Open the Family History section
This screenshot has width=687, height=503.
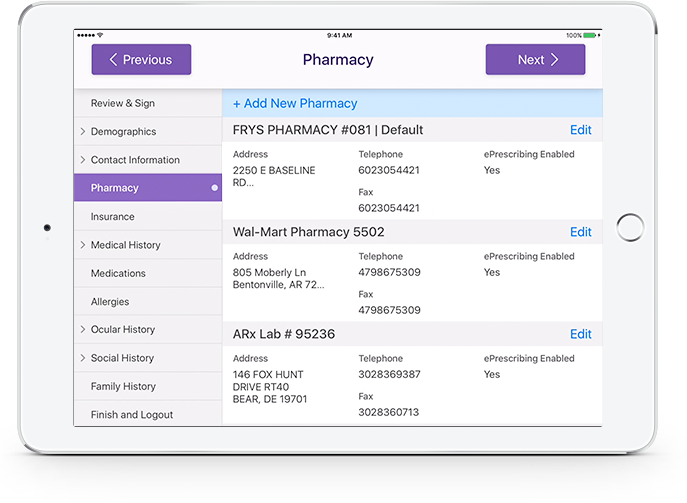coord(148,386)
